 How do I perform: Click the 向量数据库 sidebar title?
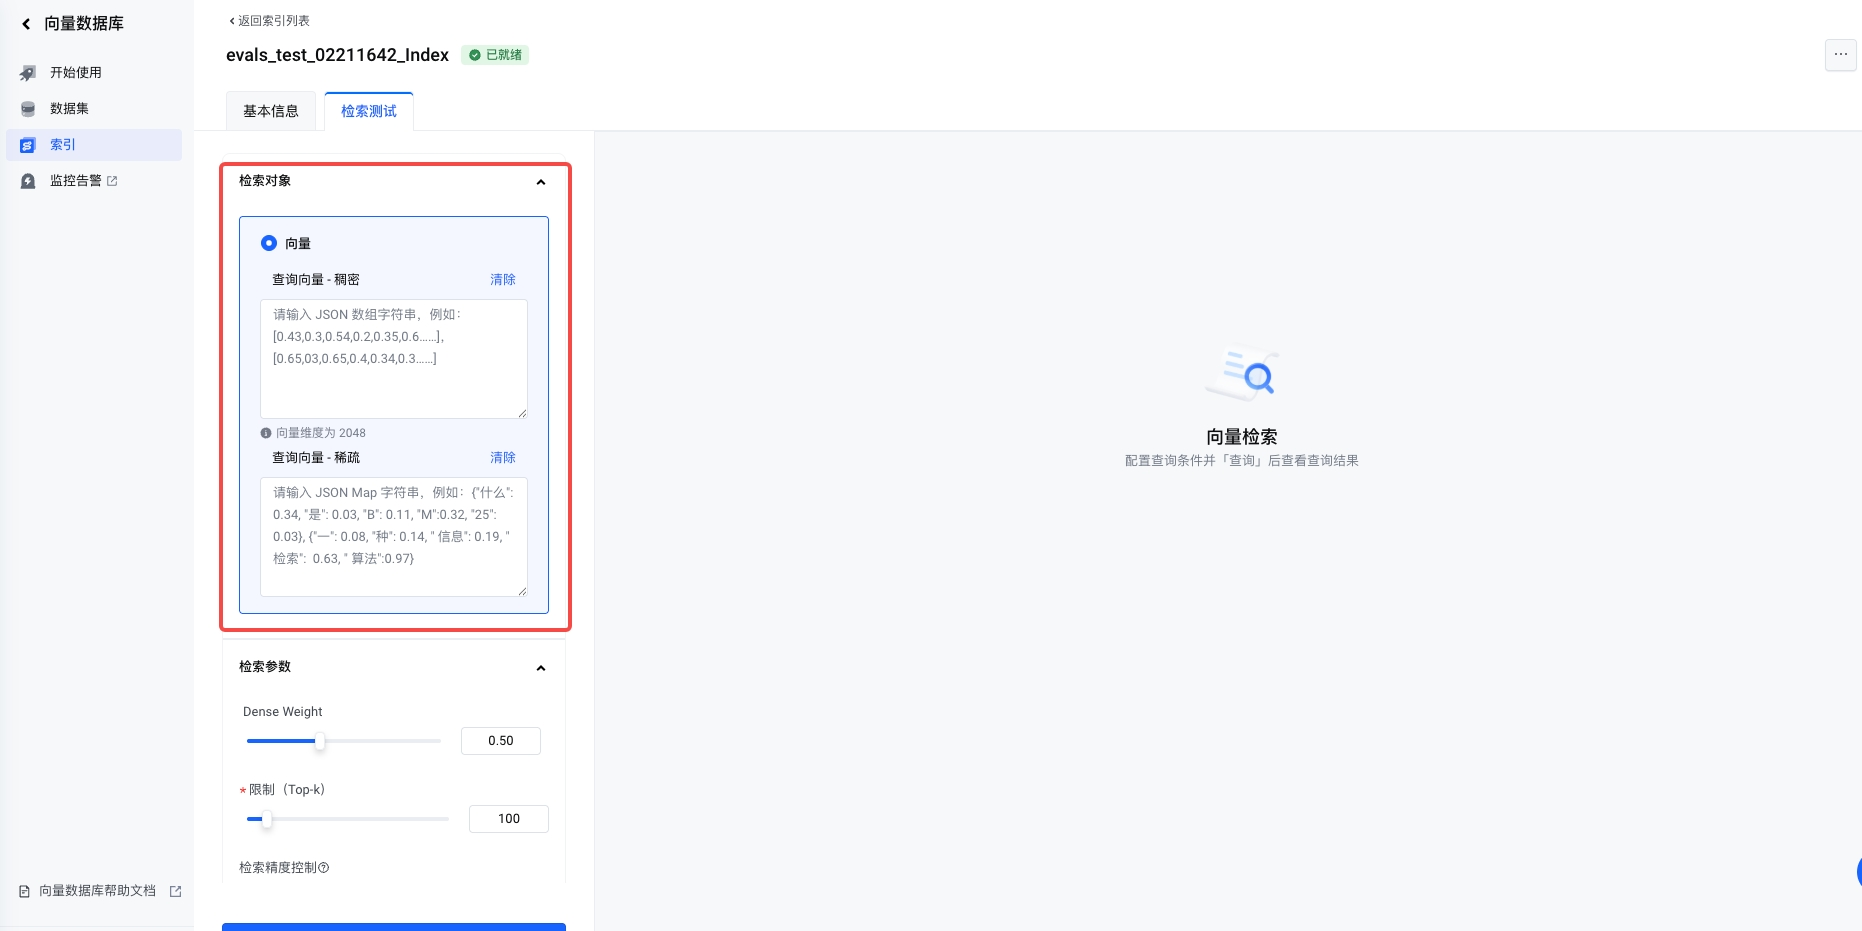[84, 23]
